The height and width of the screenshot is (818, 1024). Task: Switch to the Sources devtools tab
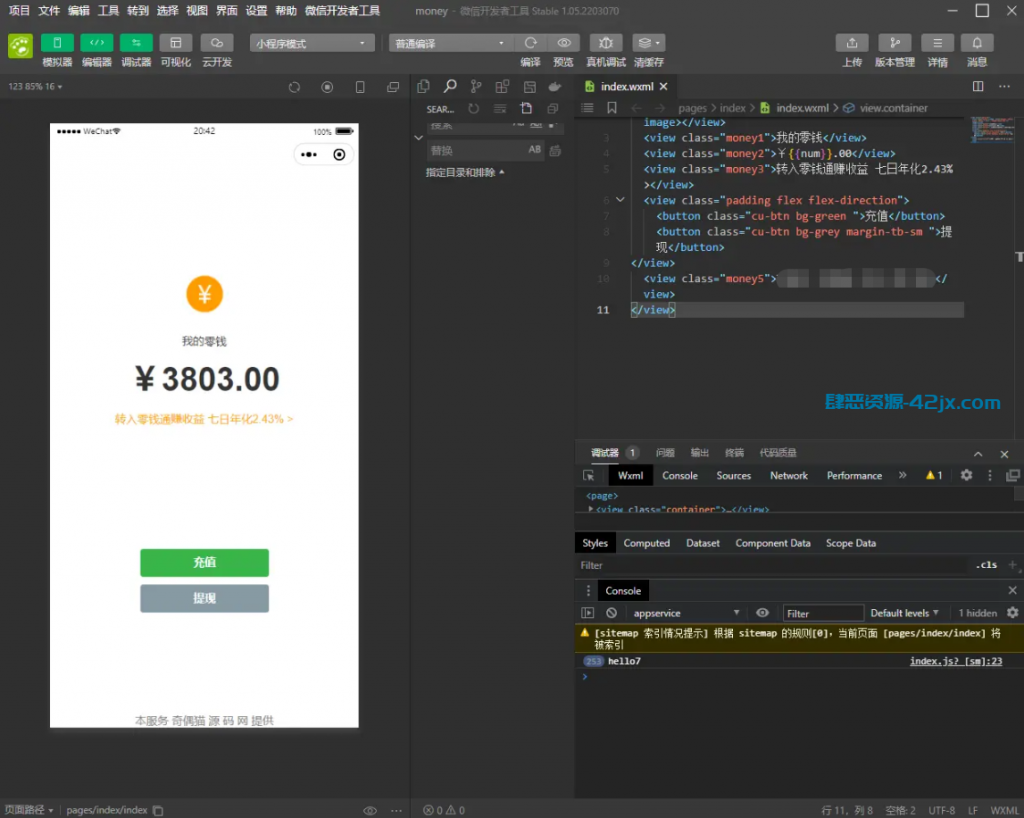733,476
